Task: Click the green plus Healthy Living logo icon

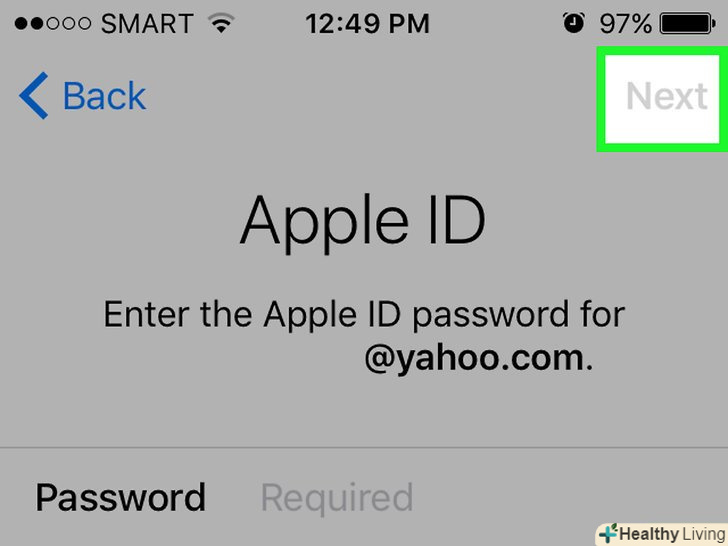Action: tap(609, 533)
